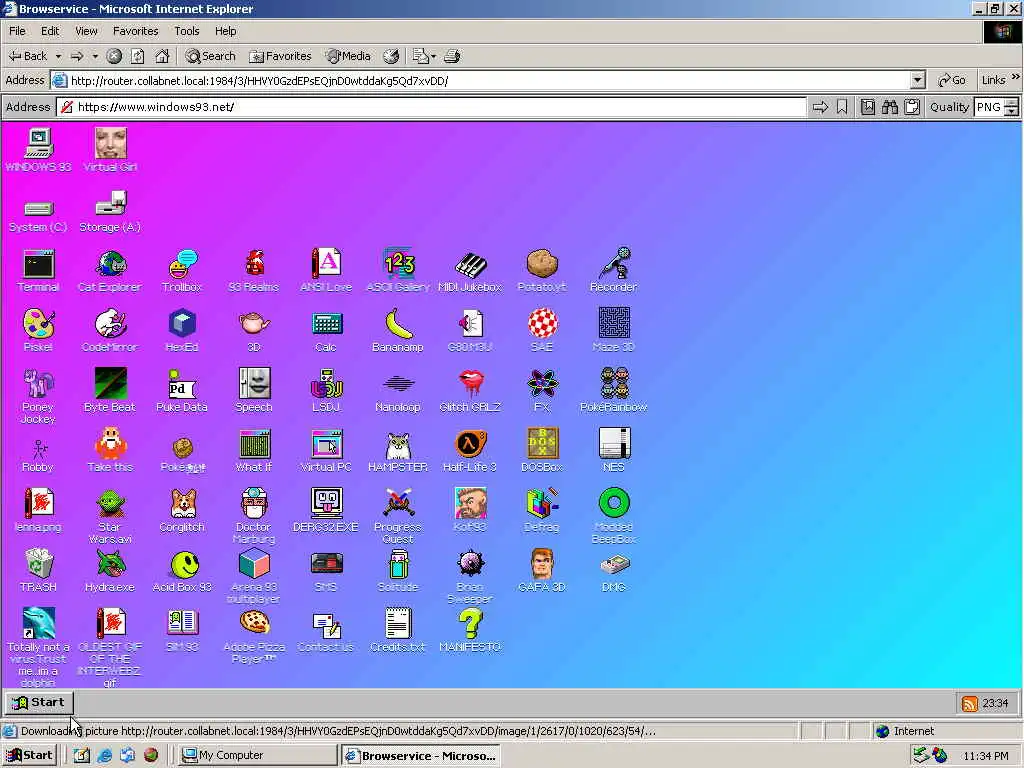Click the Browservice find binoculars icon

889,107
